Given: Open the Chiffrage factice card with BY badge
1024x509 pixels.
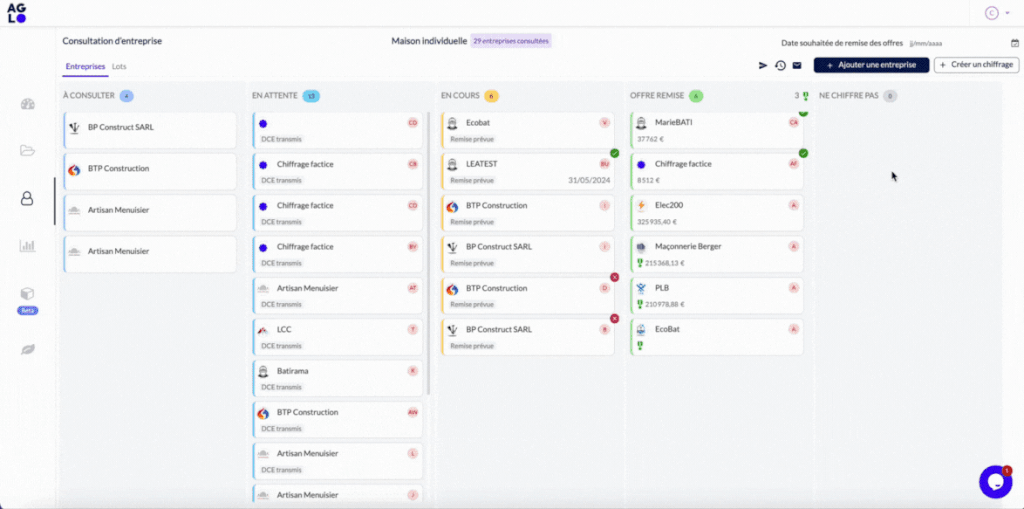Looking at the screenshot, I should 338,254.
